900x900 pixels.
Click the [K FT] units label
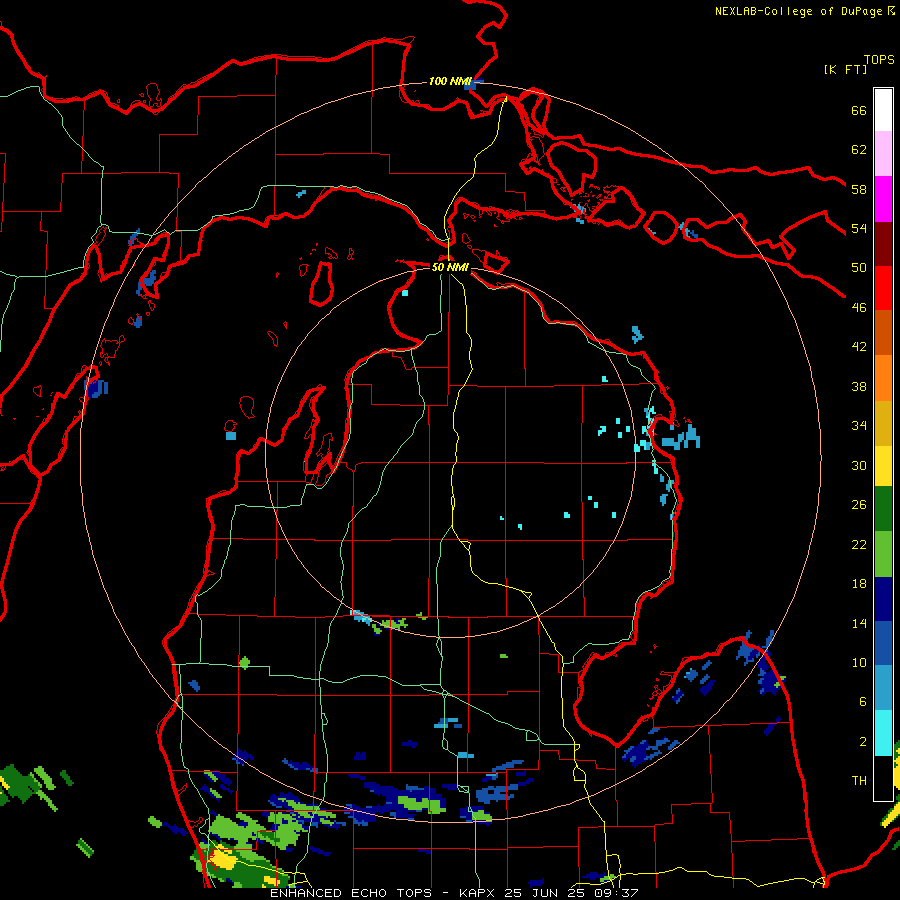tap(845, 69)
